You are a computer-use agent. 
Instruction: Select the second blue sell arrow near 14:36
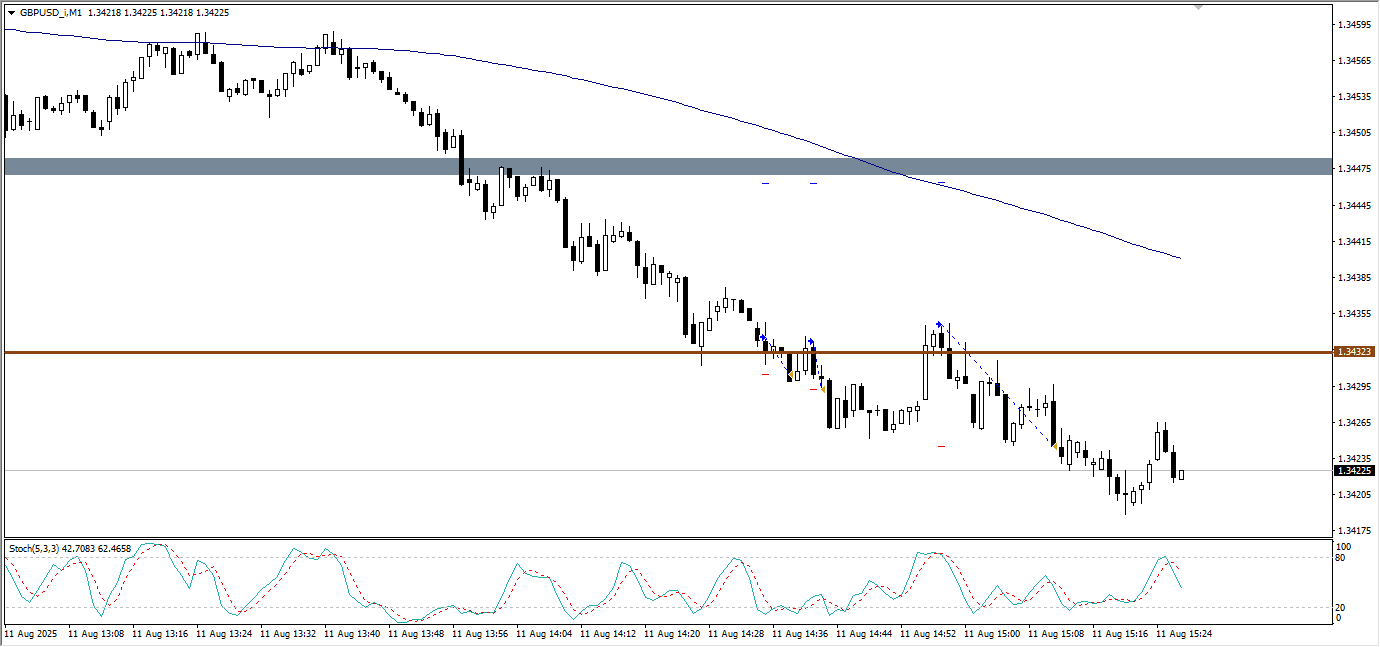[810, 341]
